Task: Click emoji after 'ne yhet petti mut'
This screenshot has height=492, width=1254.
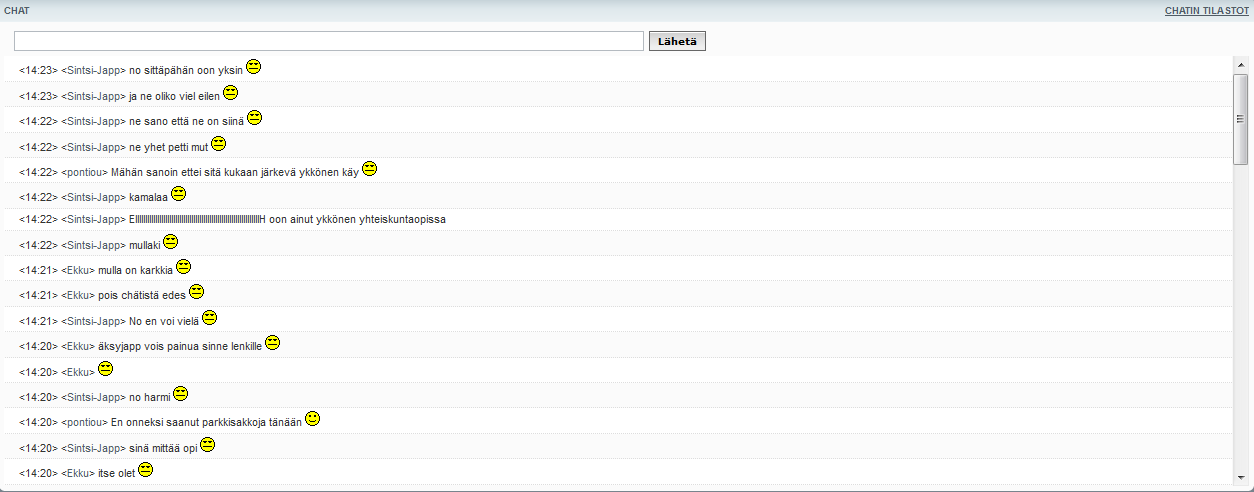Action: click(219, 144)
